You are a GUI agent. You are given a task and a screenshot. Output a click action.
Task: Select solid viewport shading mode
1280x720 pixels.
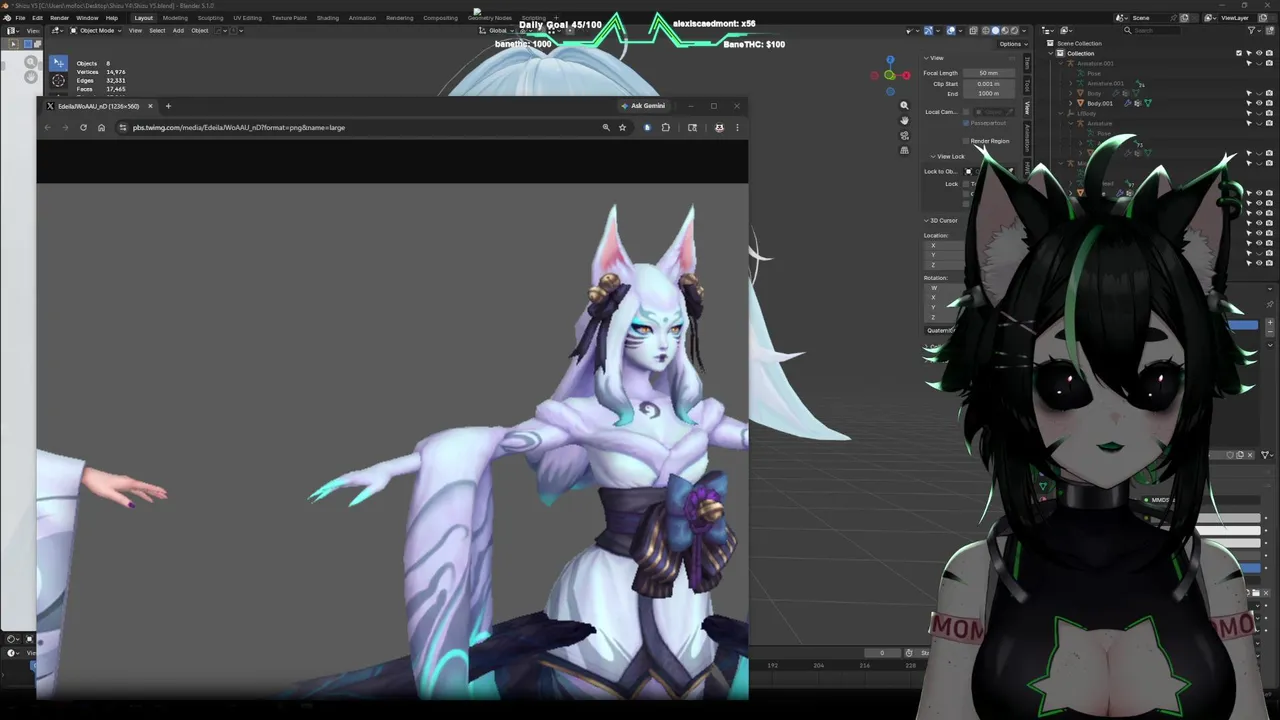click(995, 31)
